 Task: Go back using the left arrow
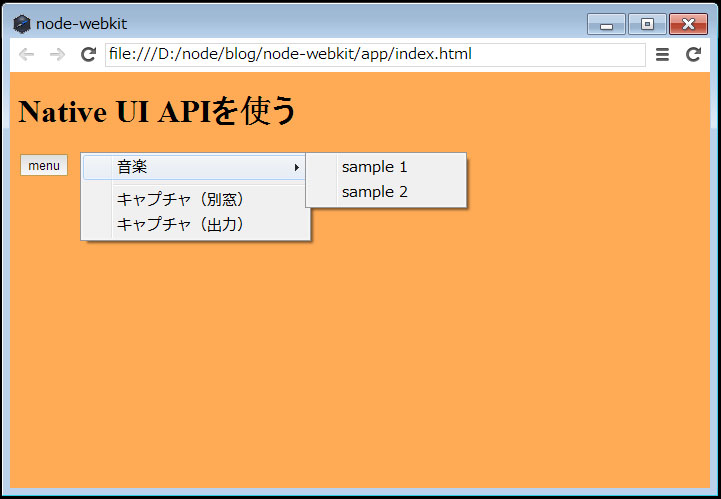point(27,55)
